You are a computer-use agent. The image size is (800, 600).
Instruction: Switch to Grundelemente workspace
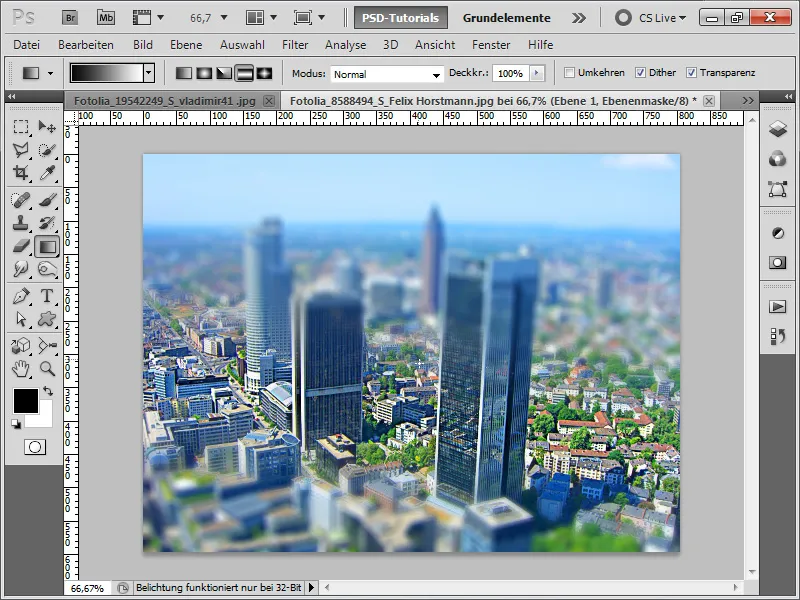506,18
